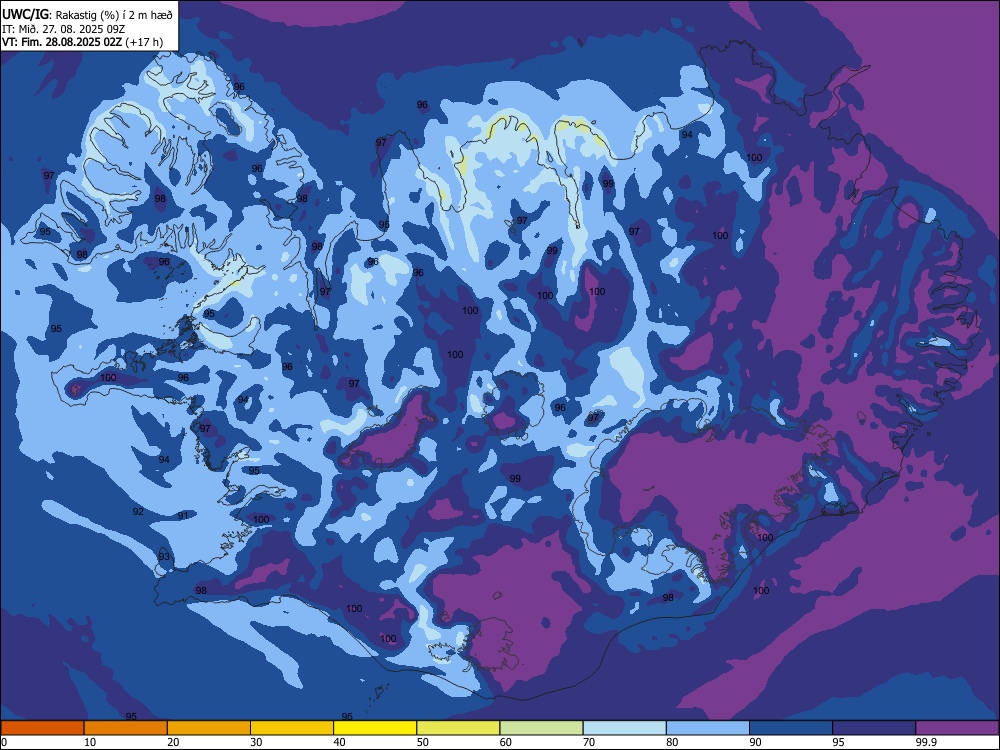The width and height of the screenshot is (1000, 750).
Task: Click the title text 'UWC/IG: Rakastig (%) í 2 m hæð'
Action: pos(87,15)
